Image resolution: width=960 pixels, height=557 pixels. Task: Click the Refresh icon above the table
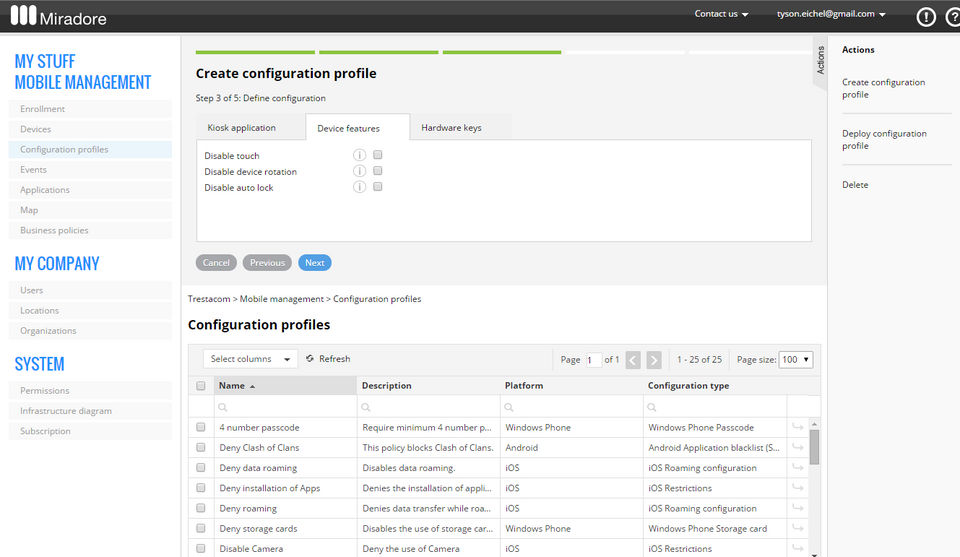pyautogui.click(x=310, y=359)
